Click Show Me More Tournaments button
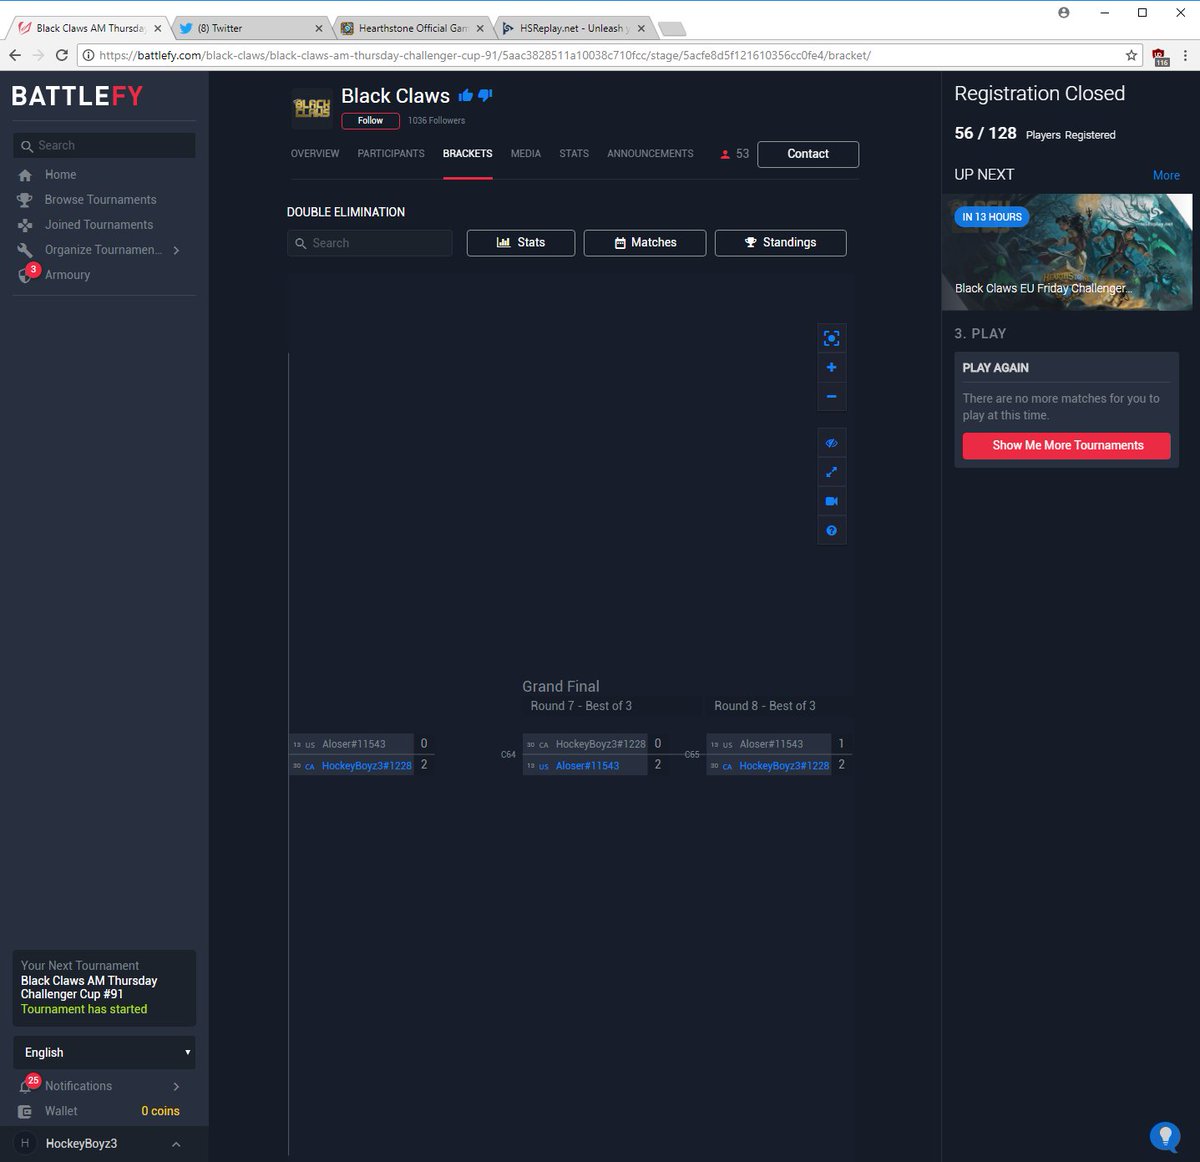Screen dimensions: 1200x1162 (x=1067, y=446)
